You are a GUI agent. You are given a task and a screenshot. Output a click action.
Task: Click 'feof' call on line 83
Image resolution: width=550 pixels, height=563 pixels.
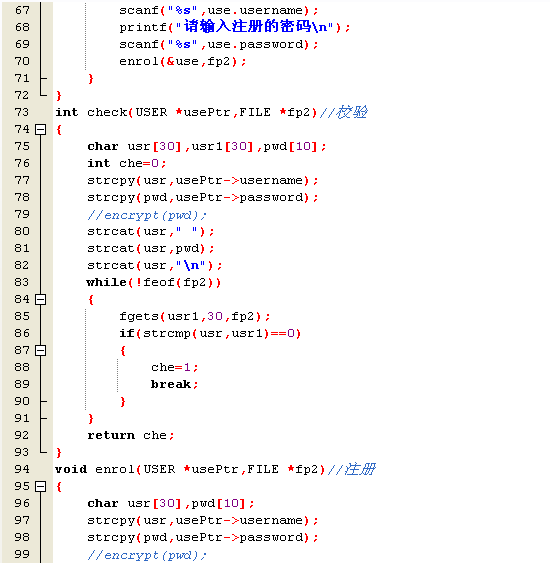point(159,282)
